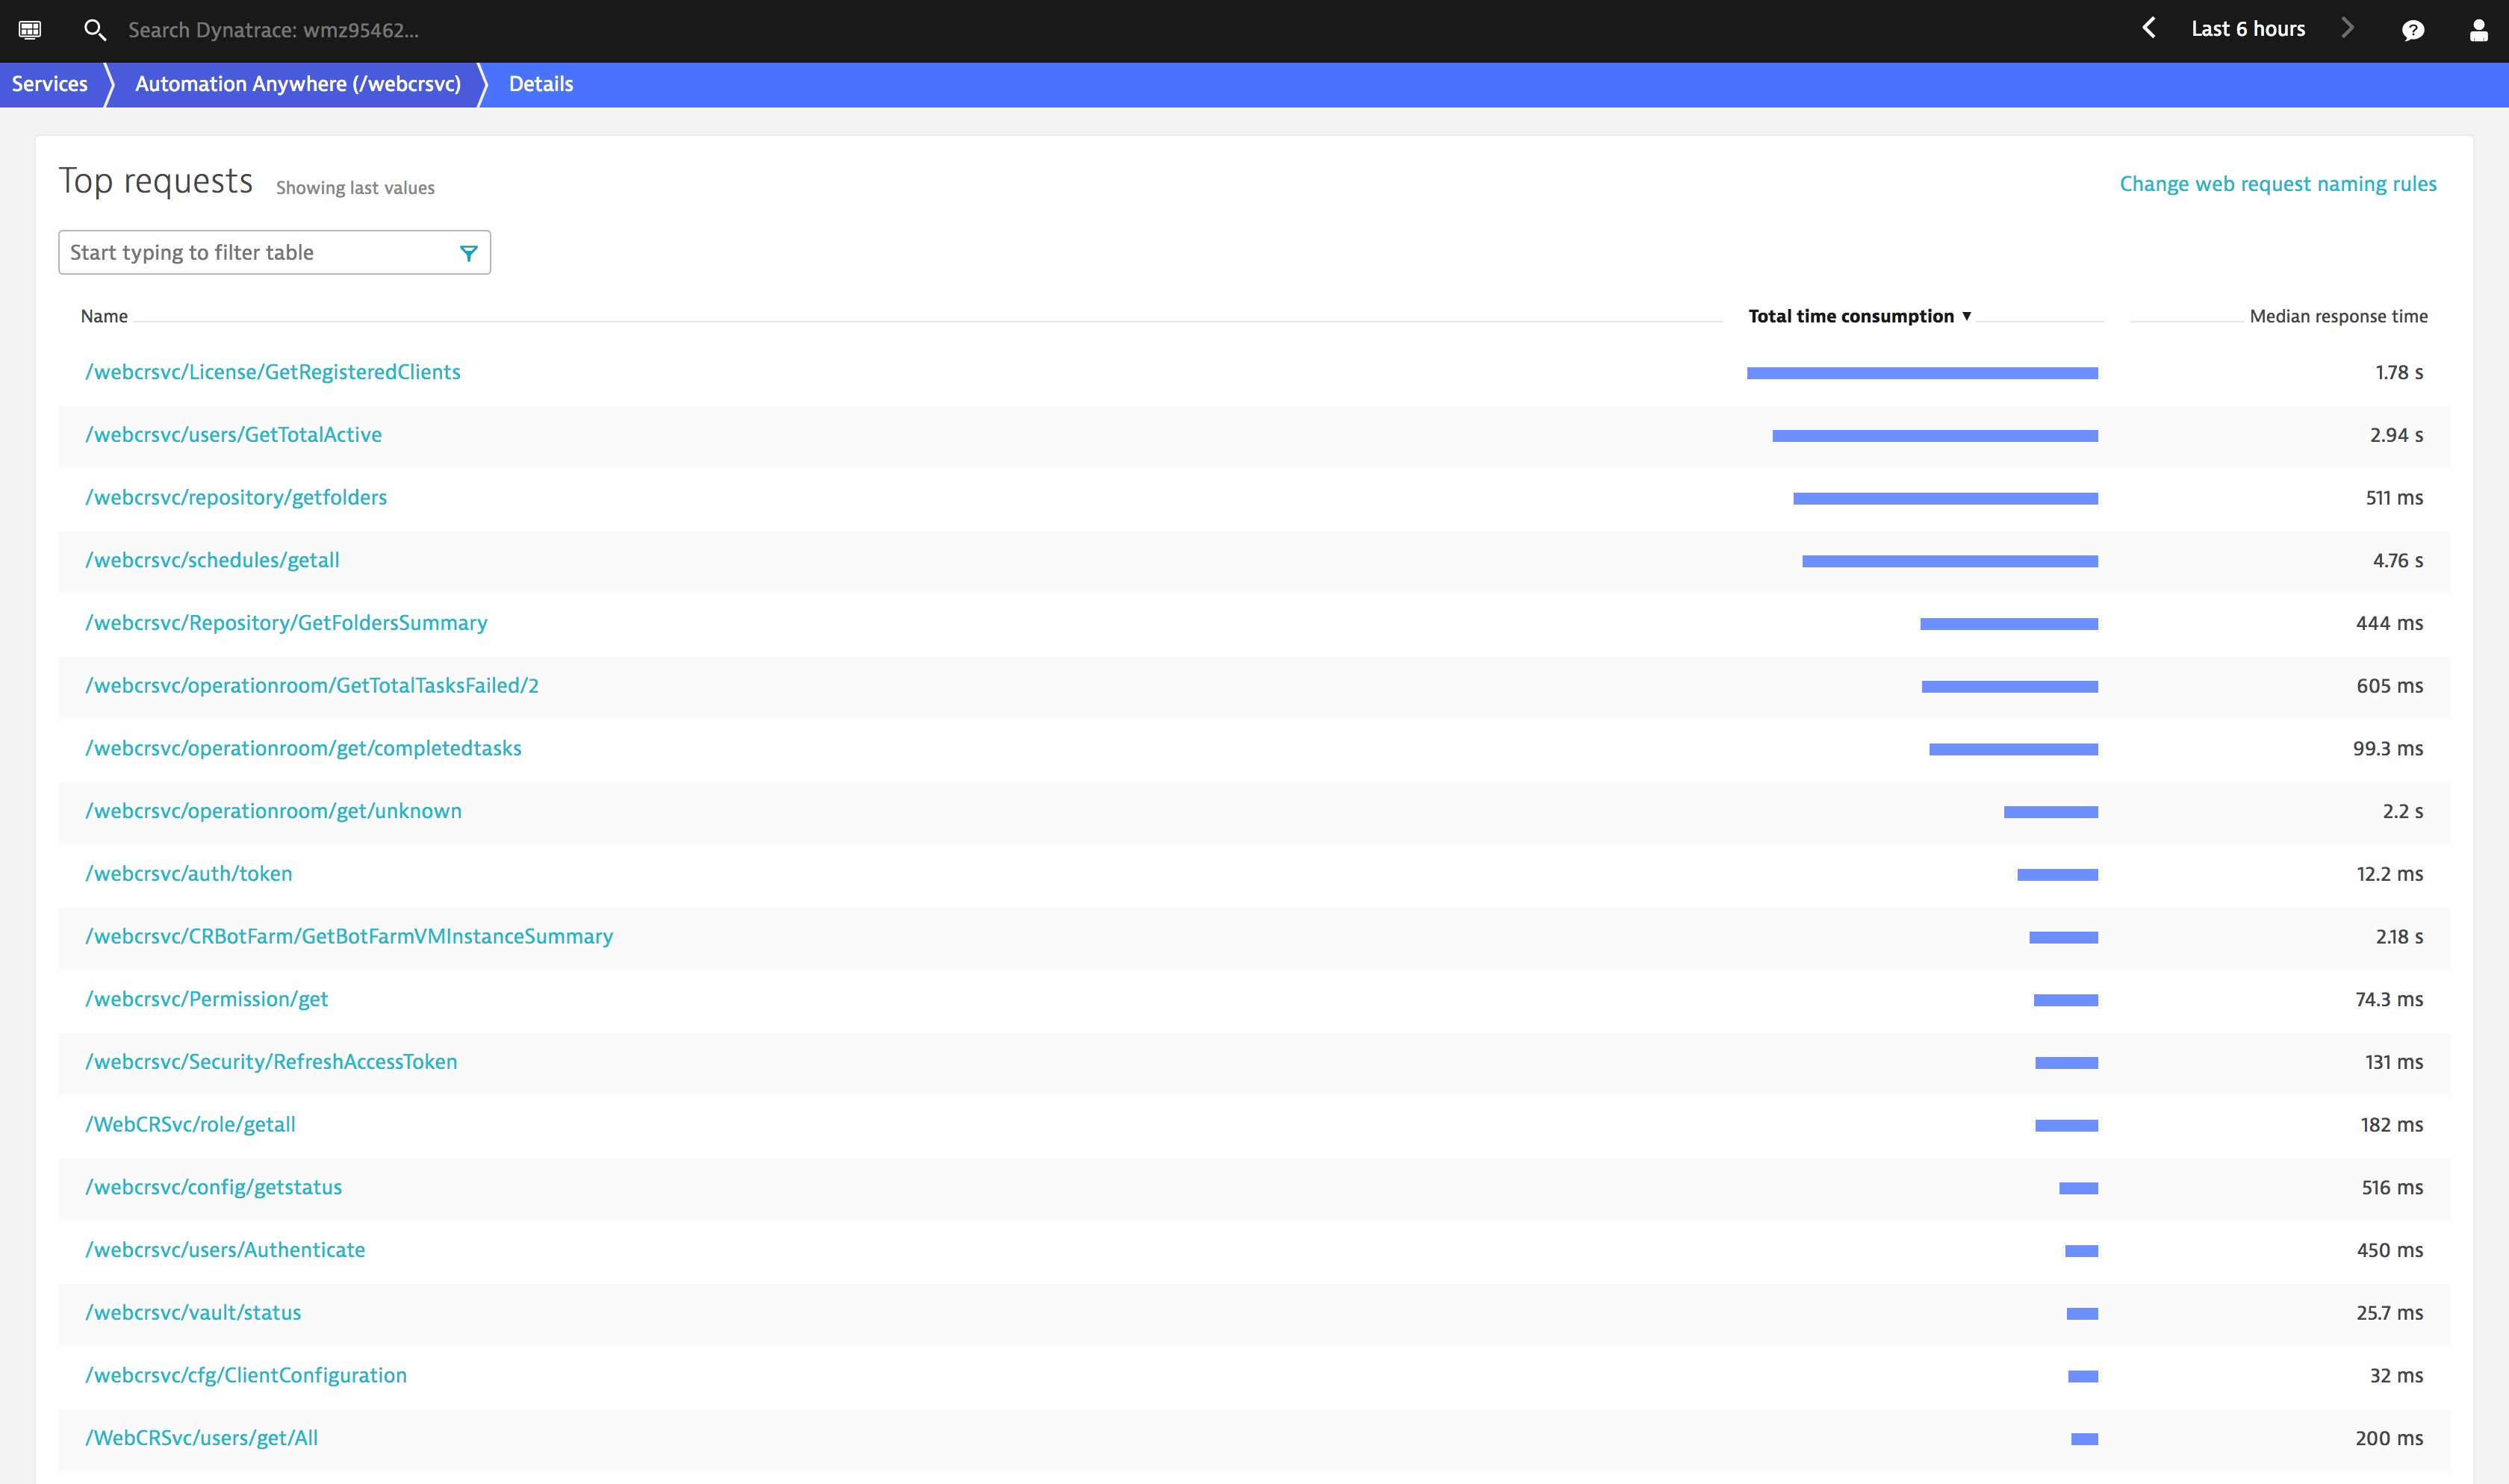Image resolution: width=2509 pixels, height=1484 pixels.
Task: Click the time consumption bar for /webcrsvc/repository/getfolders
Action: point(1945,497)
